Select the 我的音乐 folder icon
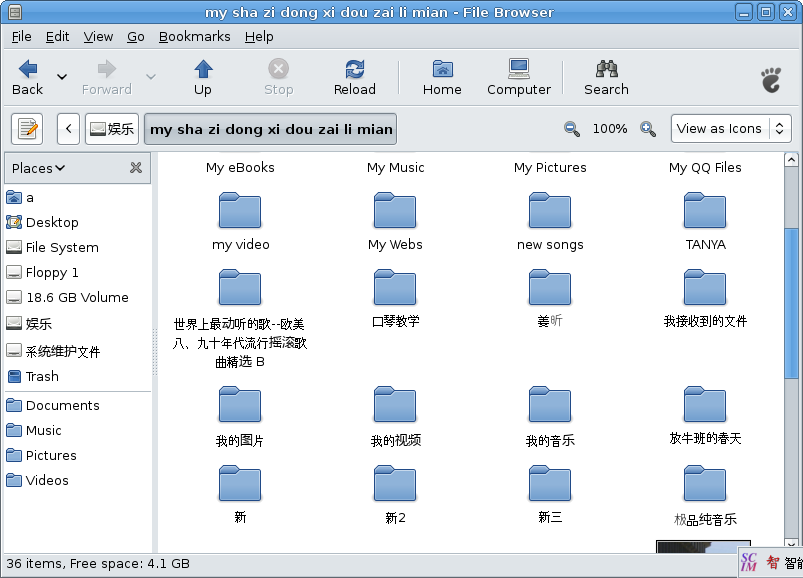The image size is (803, 578). (550, 404)
